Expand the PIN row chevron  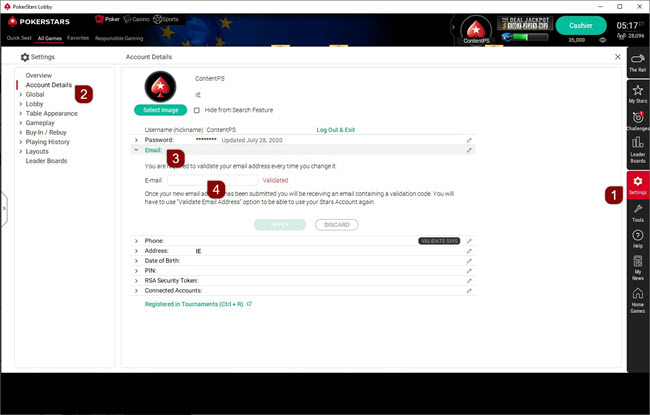point(136,271)
